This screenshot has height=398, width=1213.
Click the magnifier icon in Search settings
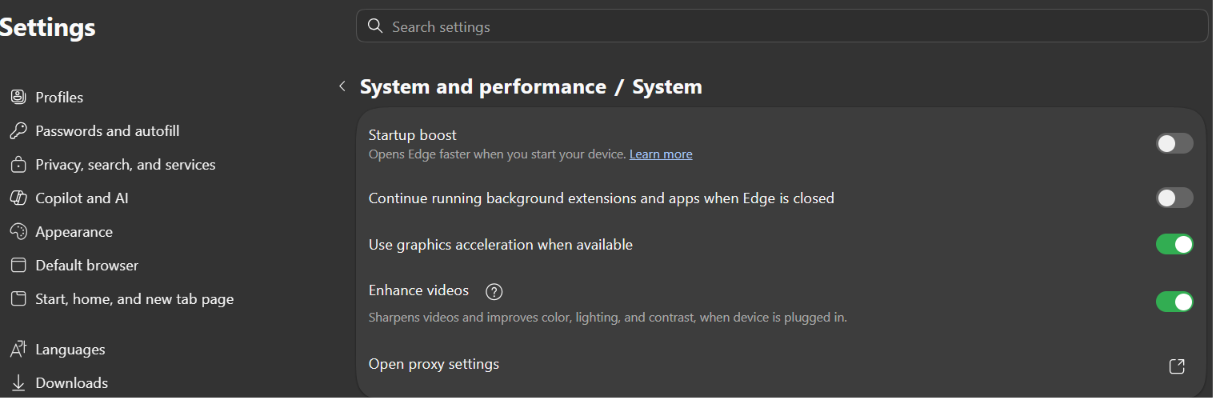(x=375, y=26)
